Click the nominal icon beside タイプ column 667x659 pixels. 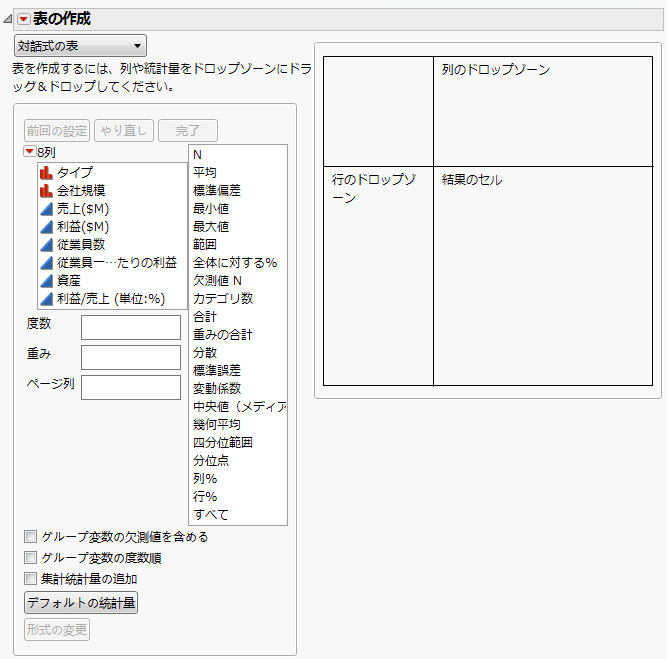pos(46,173)
